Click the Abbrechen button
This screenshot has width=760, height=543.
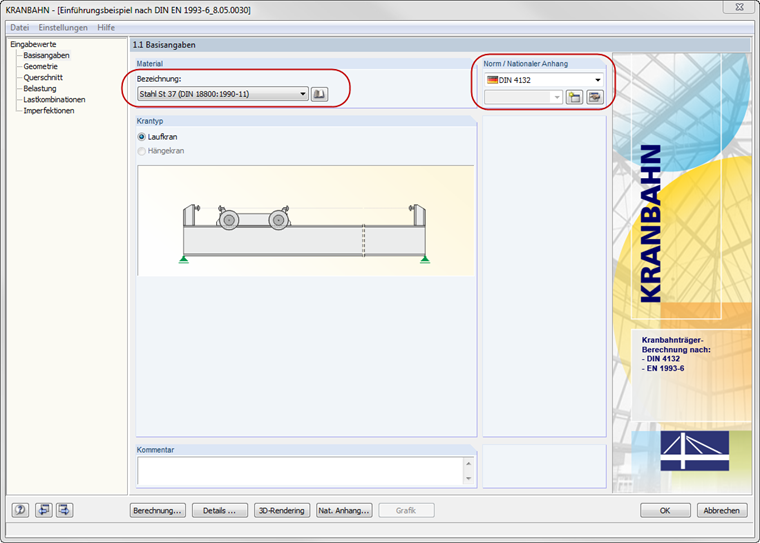click(722, 511)
